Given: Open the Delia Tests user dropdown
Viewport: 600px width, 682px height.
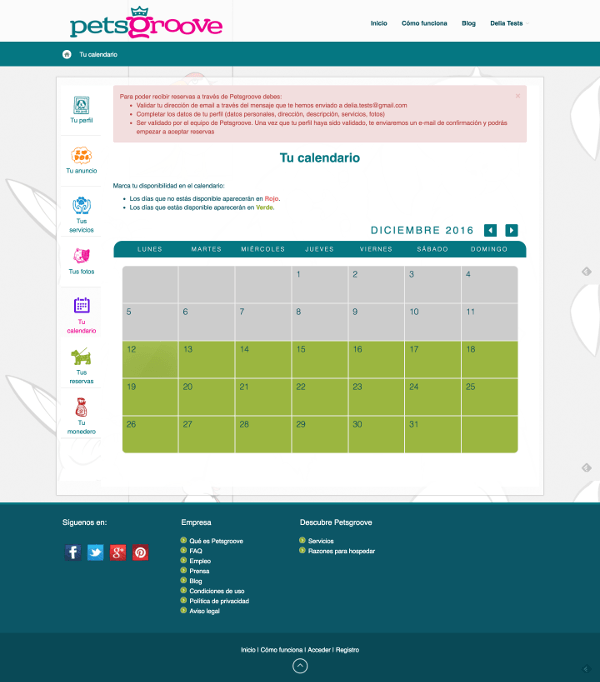Looking at the screenshot, I should click(509, 23).
